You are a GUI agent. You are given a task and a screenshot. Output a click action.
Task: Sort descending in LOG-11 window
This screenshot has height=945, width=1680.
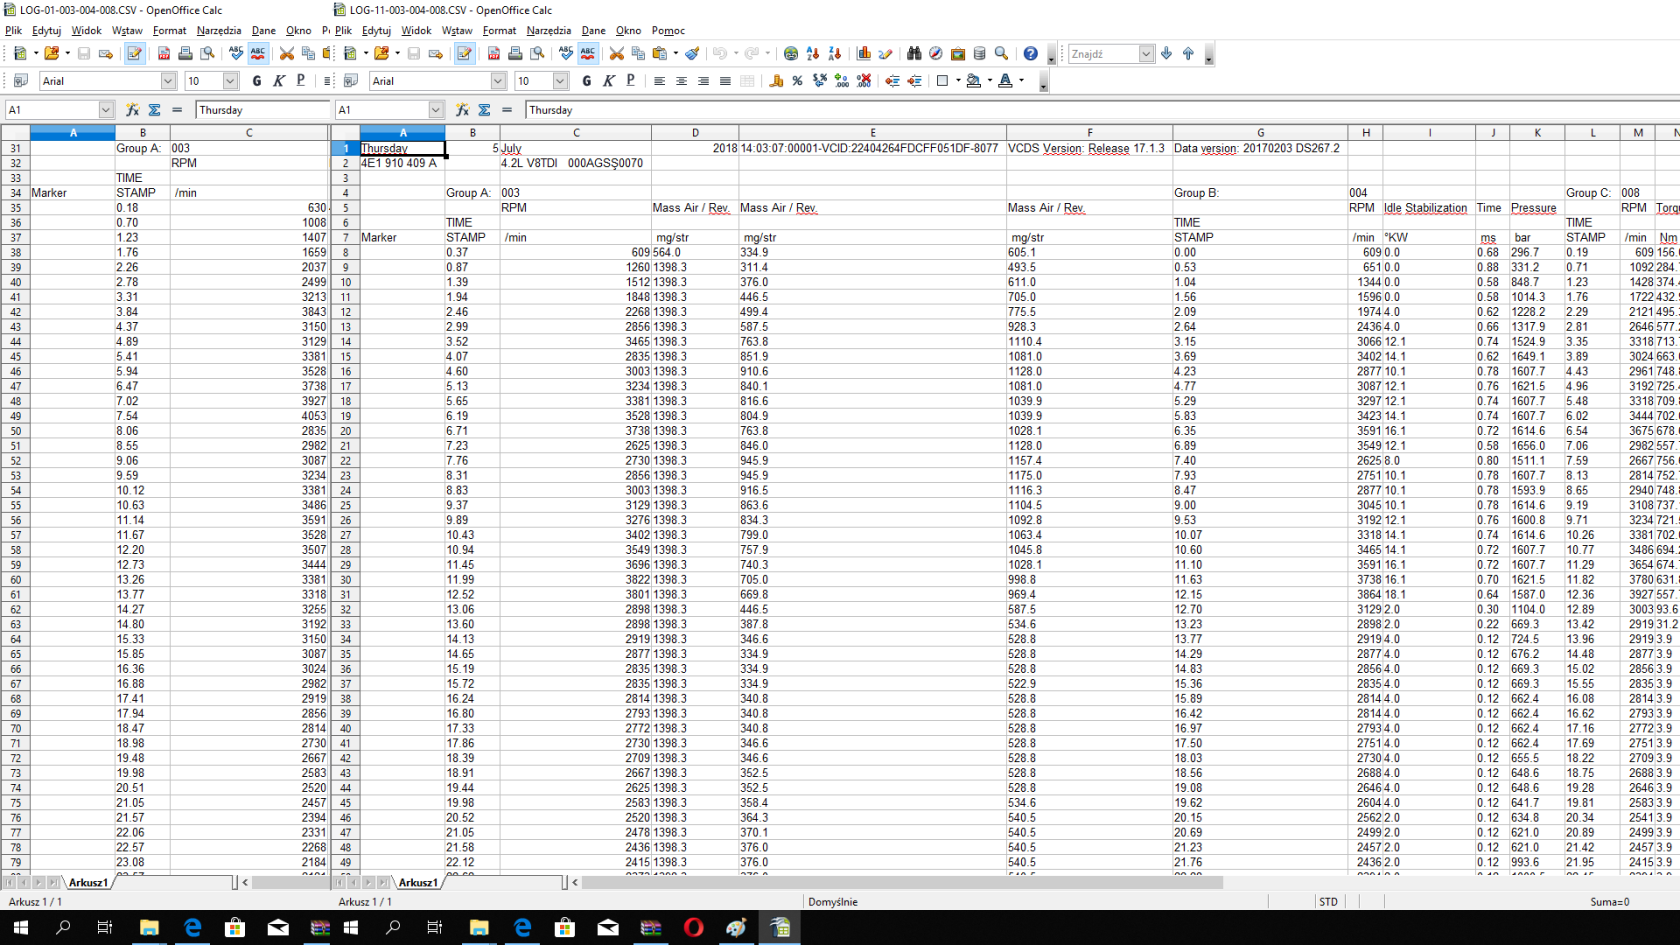[x=835, y=54]
